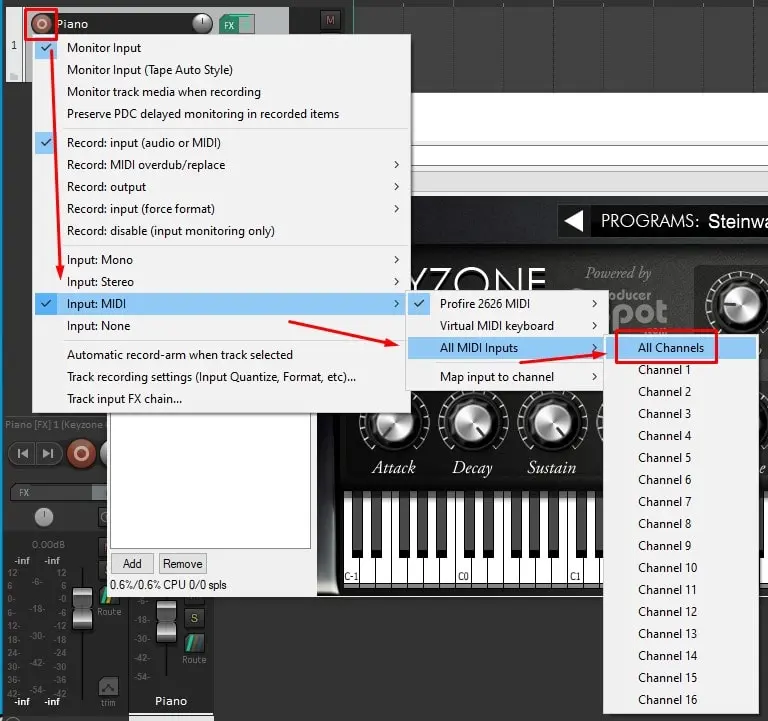This screenshot has width=768, height=721.
Task: Adjust the Attack knob
Action: [394, 424]
